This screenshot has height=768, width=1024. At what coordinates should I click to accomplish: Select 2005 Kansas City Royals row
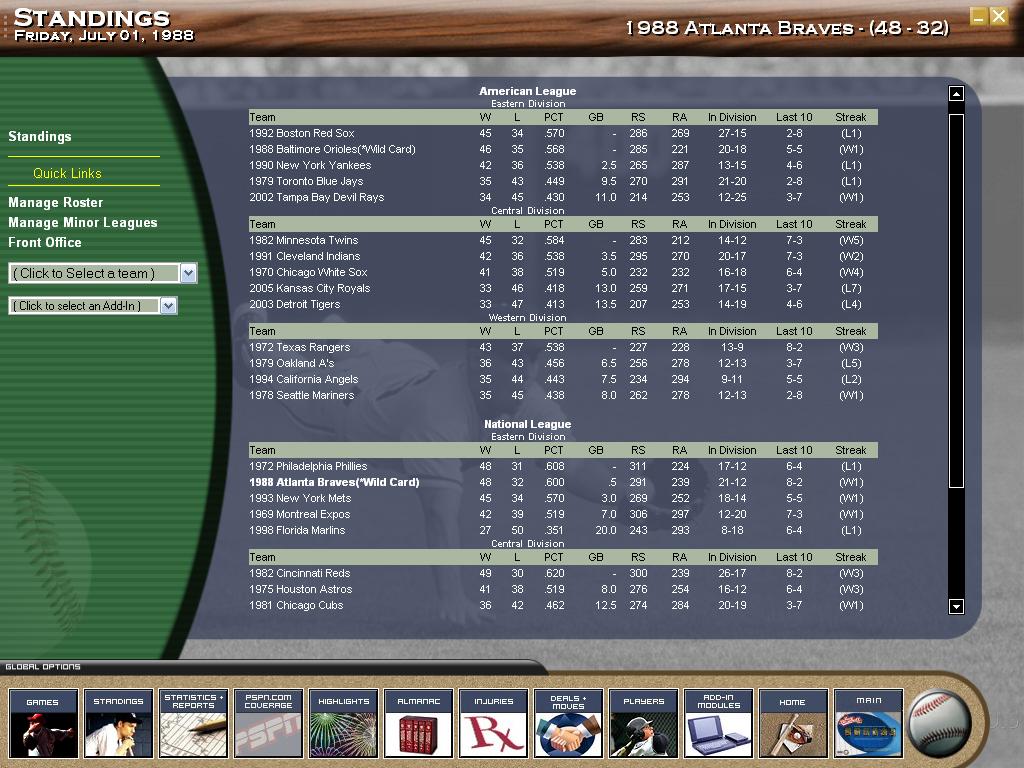[563, 288]
